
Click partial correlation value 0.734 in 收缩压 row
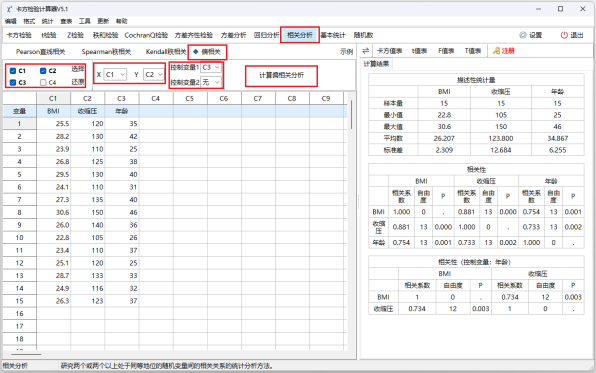417,309
